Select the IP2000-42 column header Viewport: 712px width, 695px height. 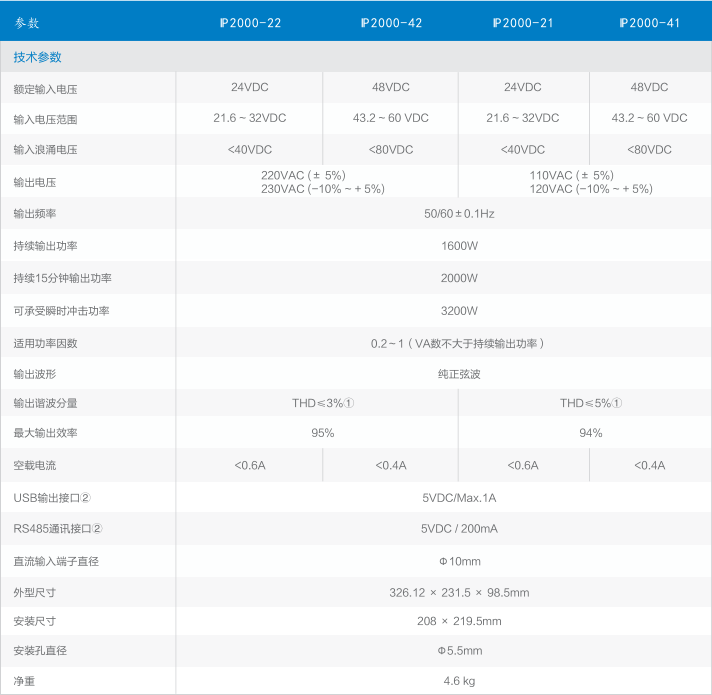pyautogui.click(x=391, y=22)
